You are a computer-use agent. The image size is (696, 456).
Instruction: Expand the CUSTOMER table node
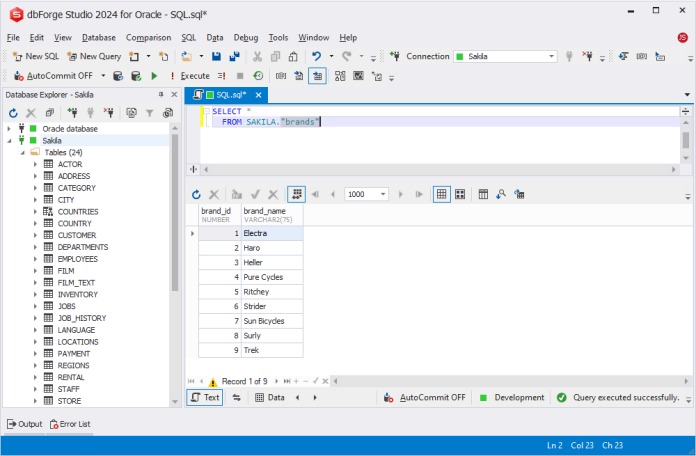click(35, 235)
